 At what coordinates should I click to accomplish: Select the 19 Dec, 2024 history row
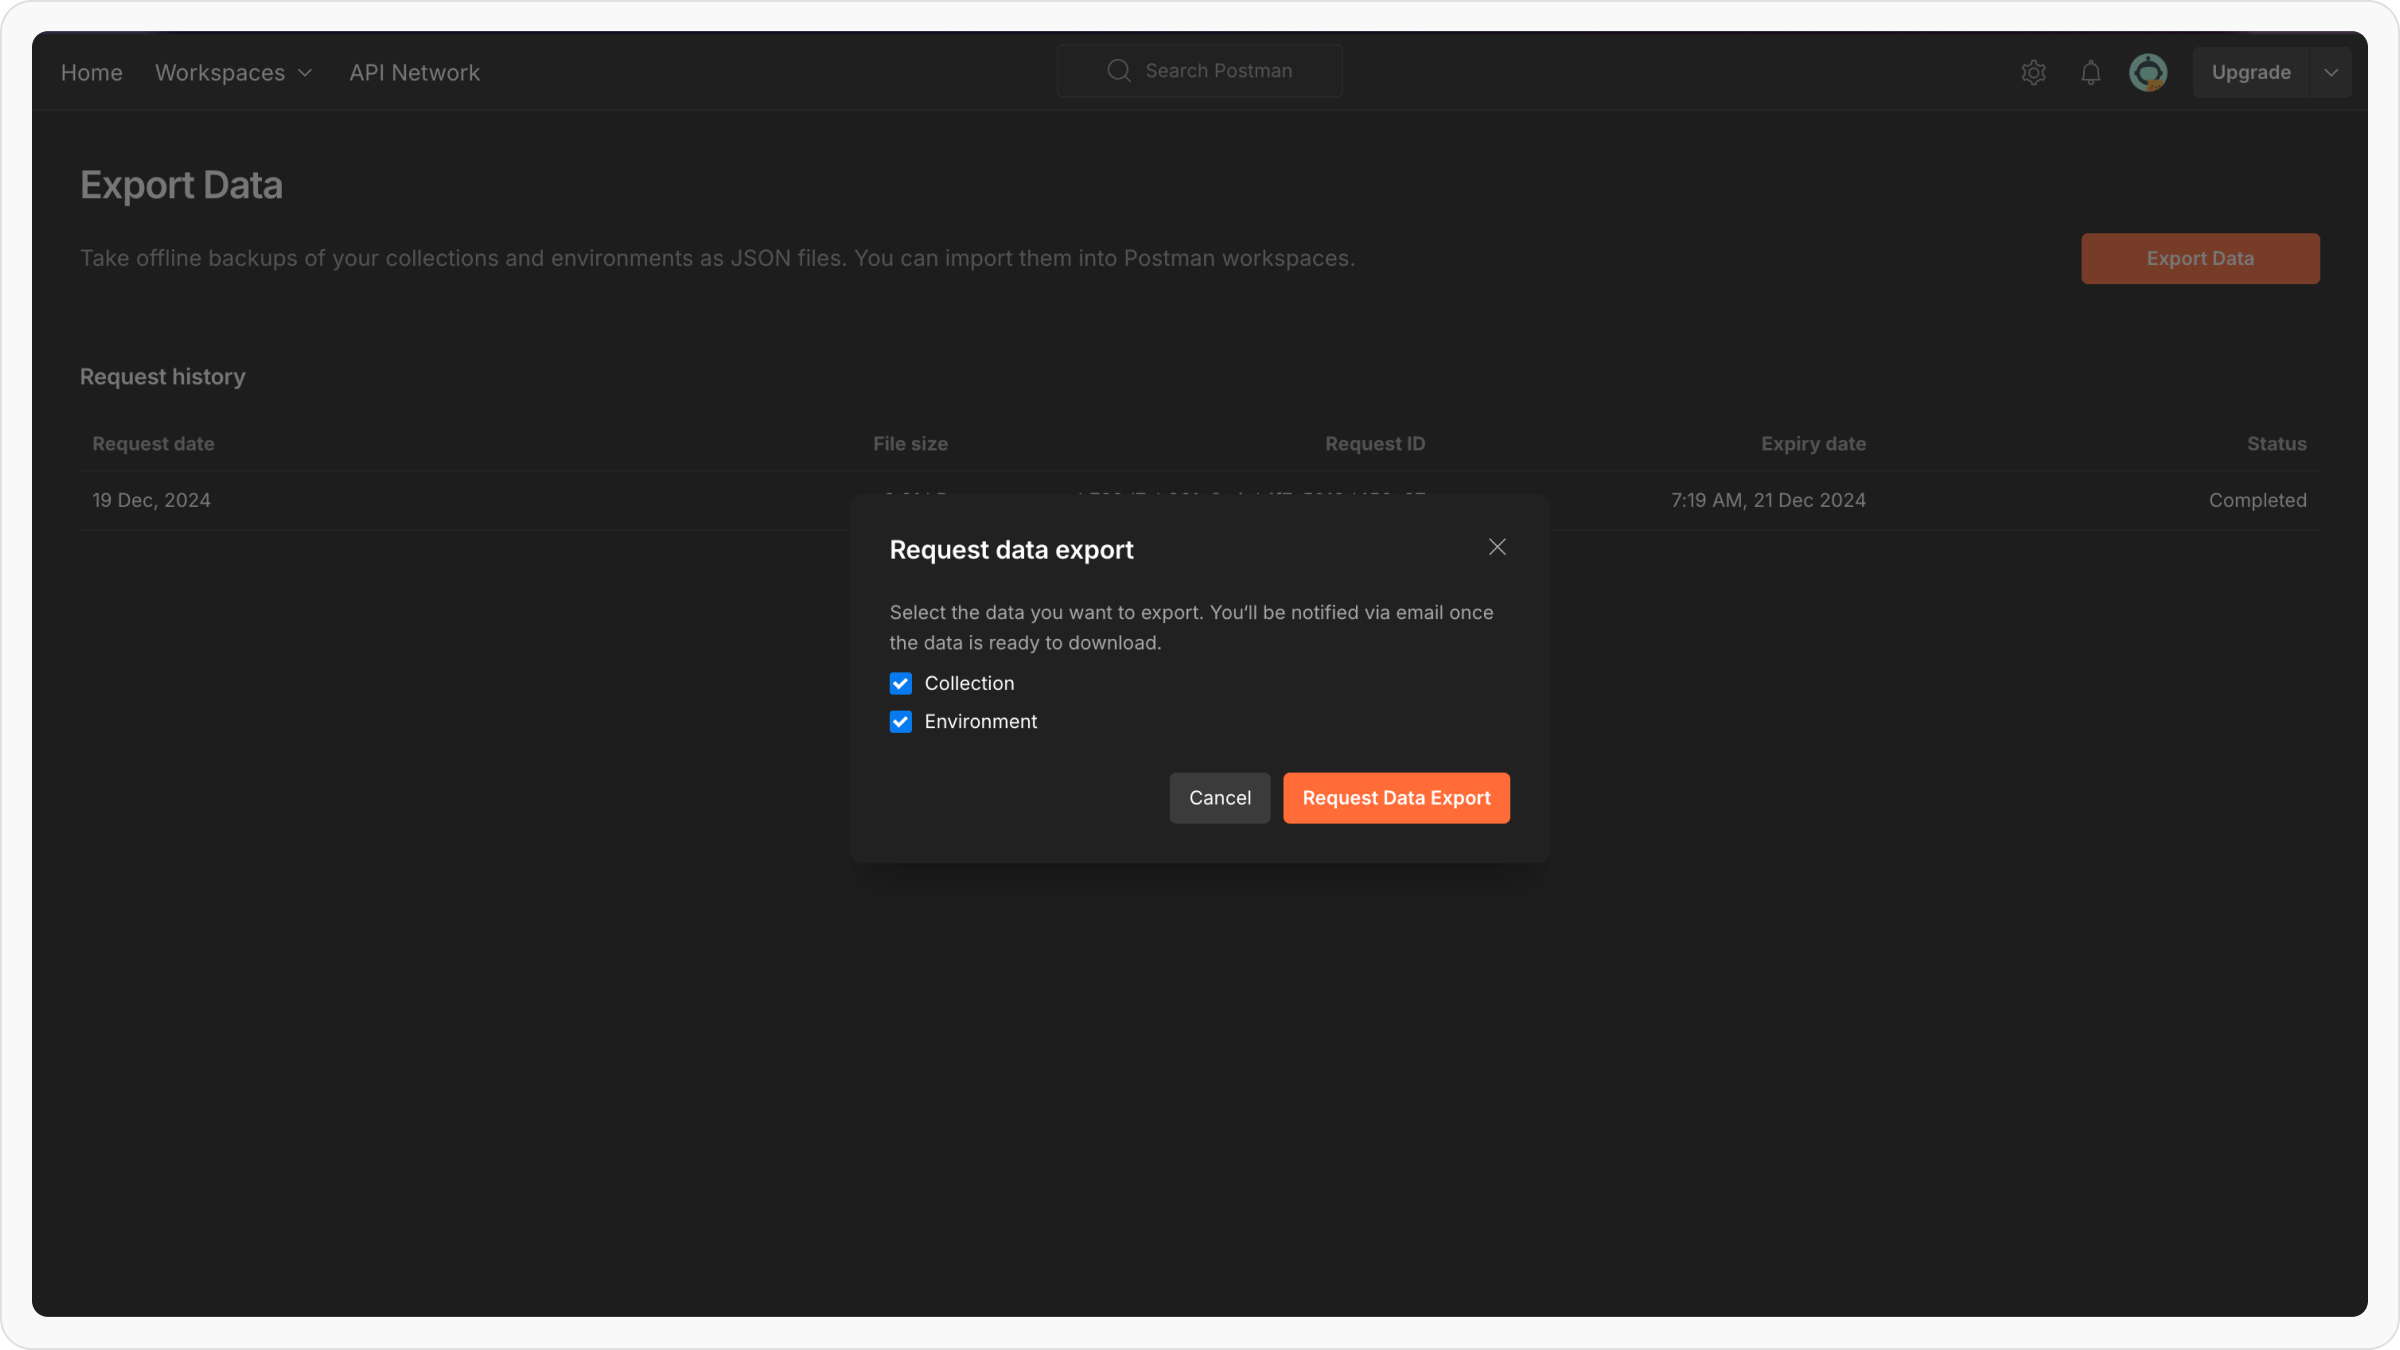pyautogui.click(x=151, y=500)
